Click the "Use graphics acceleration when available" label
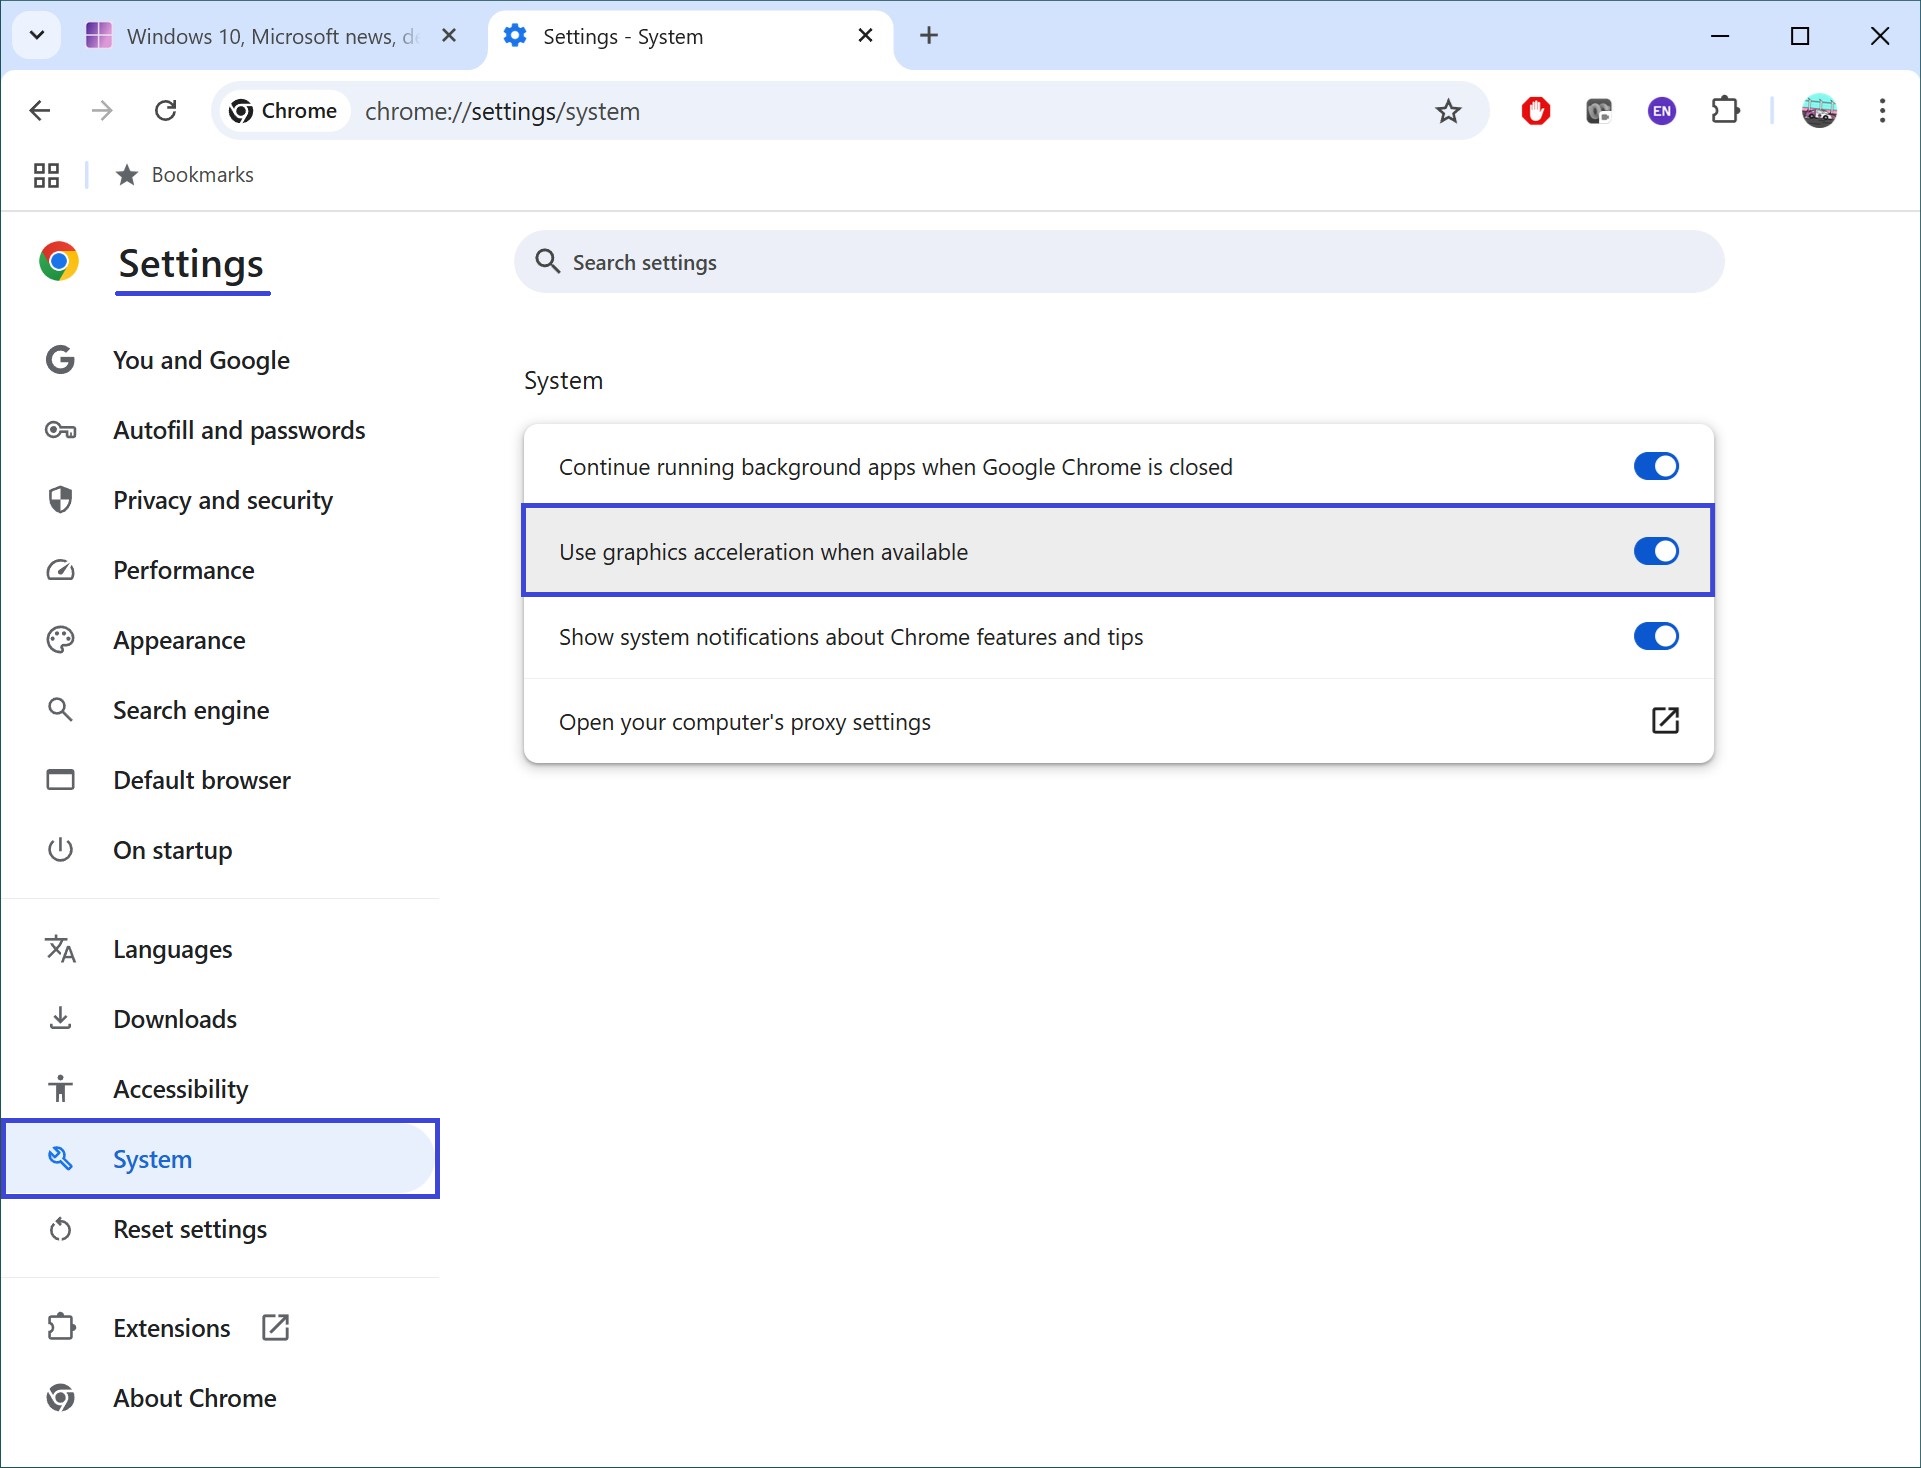The width and height of the screenshot is (1921, 1468). [763, 552]
